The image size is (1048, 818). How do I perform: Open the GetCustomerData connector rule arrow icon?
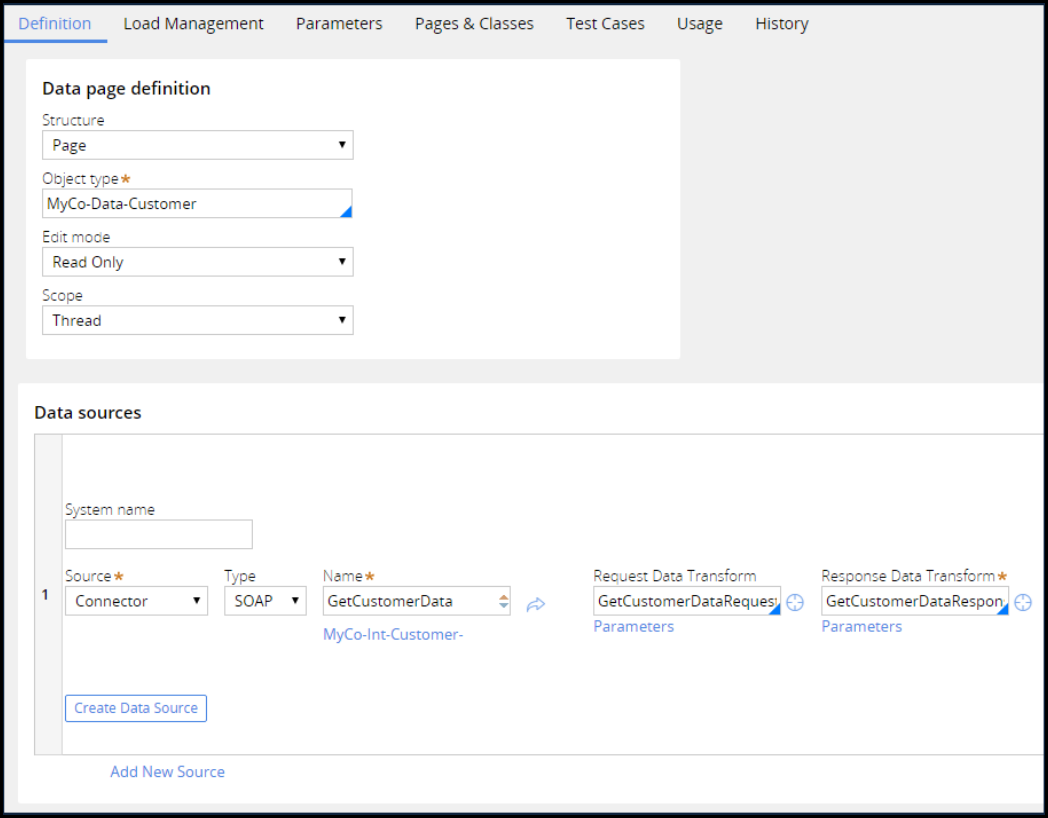tap(536, 604)
